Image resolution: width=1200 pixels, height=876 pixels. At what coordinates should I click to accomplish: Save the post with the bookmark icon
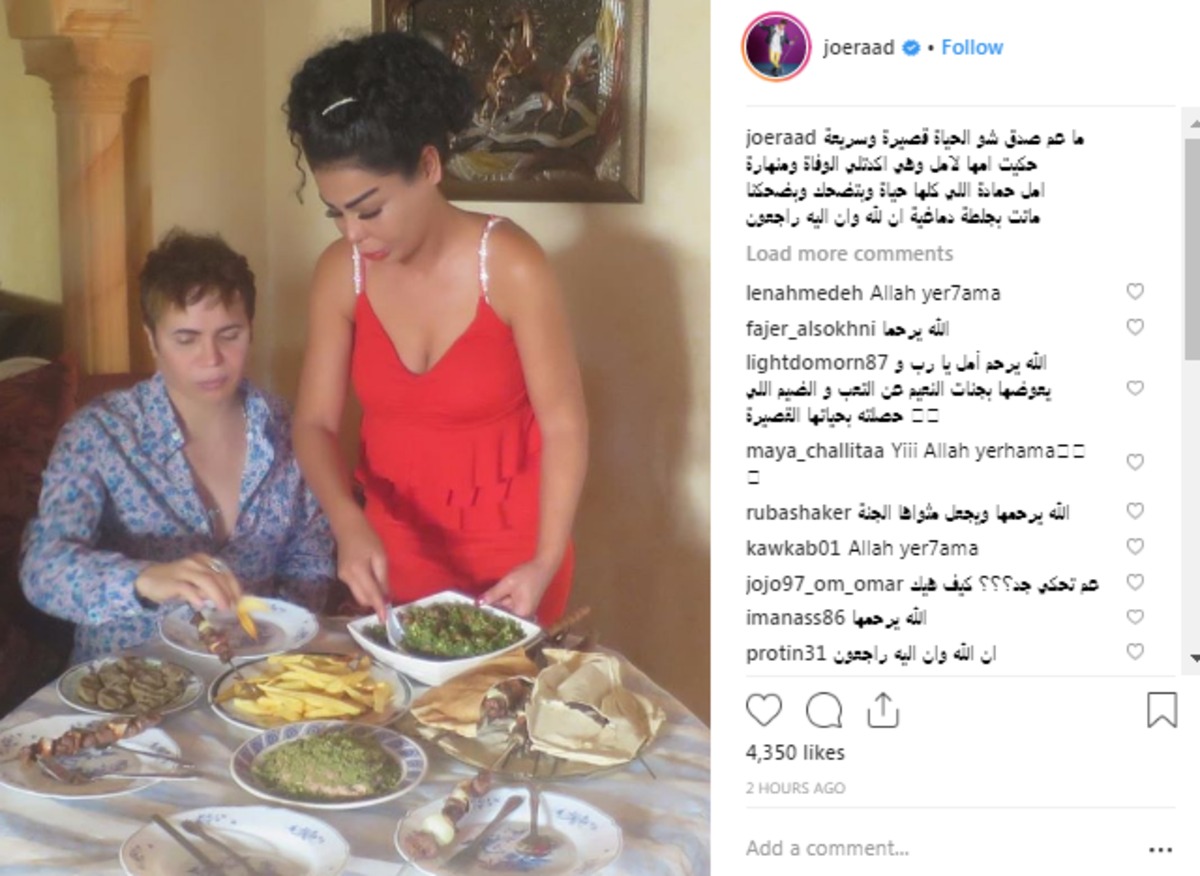pos(1161,710)
